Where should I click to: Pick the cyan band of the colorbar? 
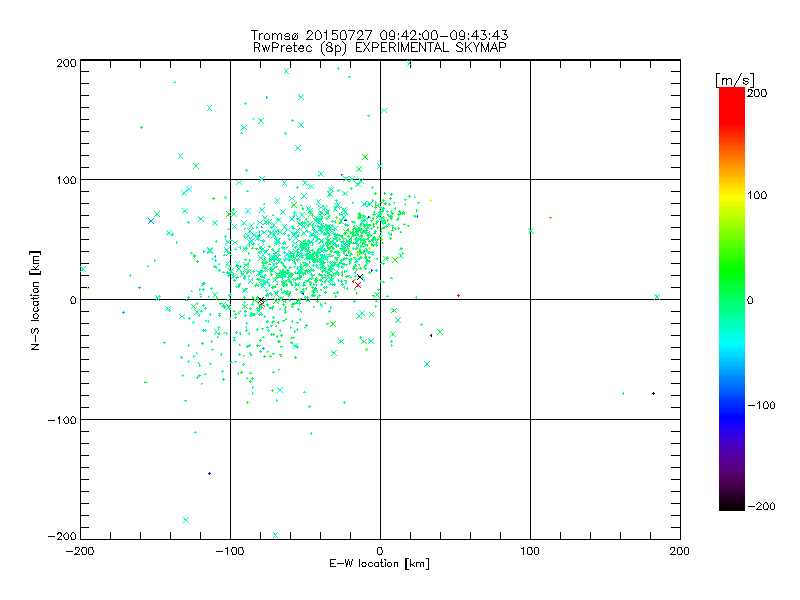tap(732, 347)
